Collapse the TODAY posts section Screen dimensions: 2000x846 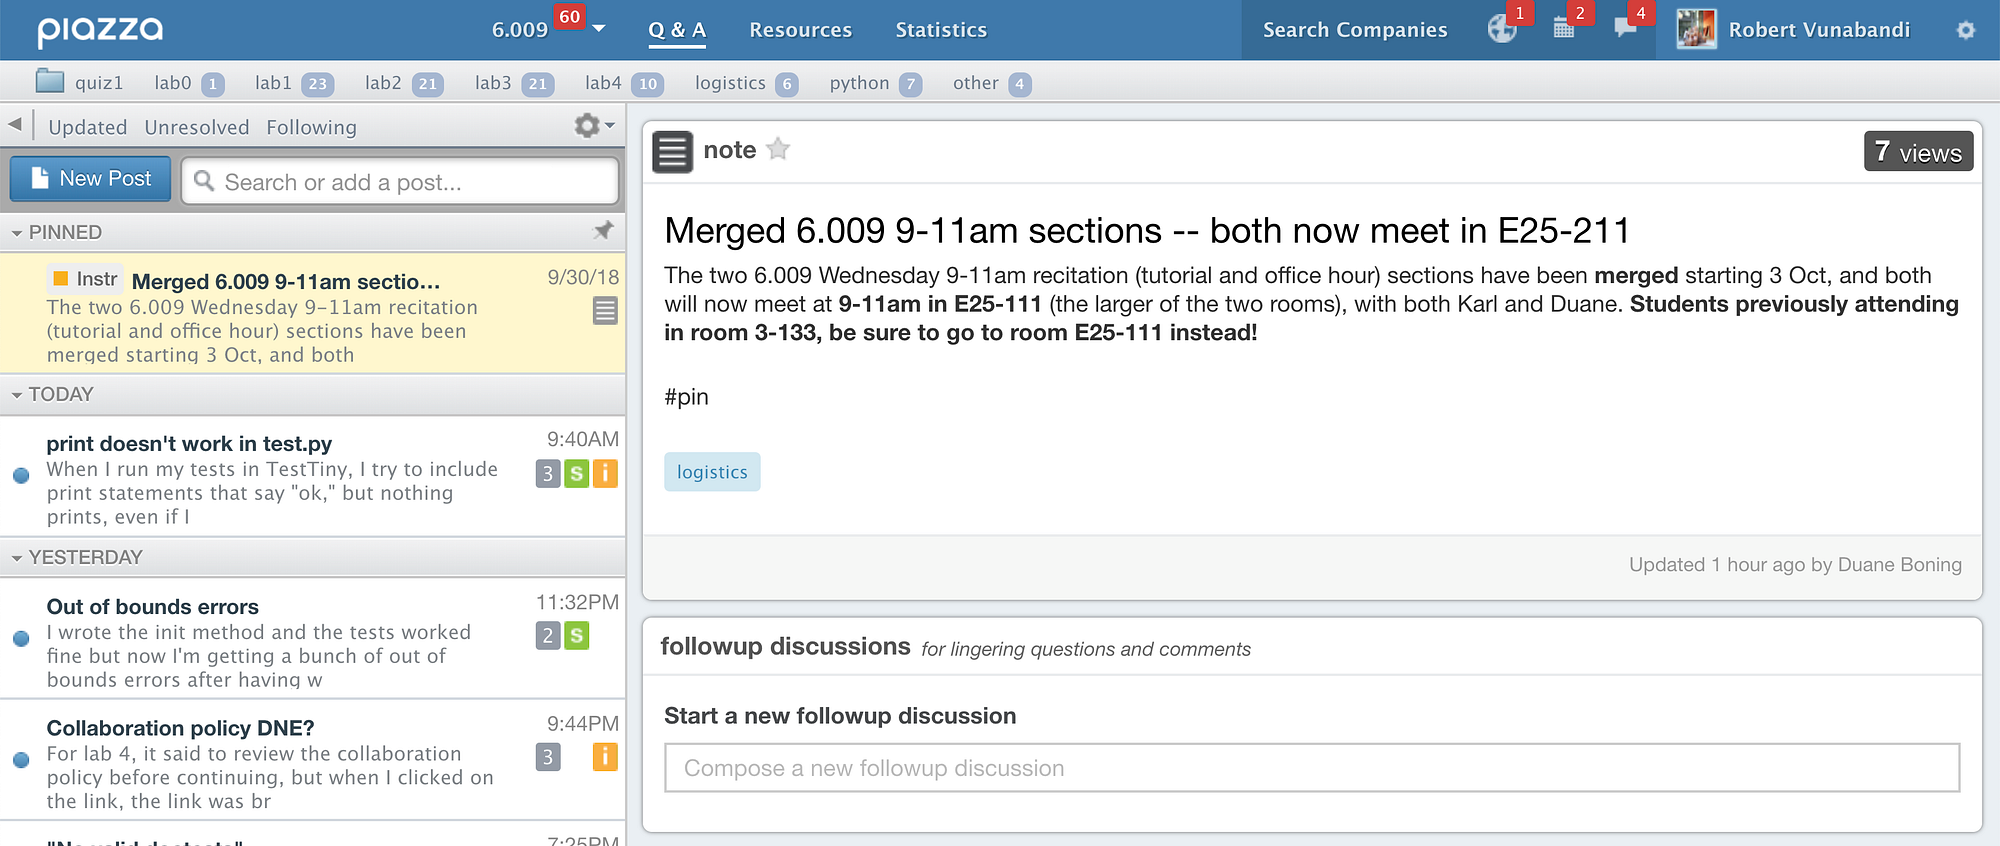(17, 395)
